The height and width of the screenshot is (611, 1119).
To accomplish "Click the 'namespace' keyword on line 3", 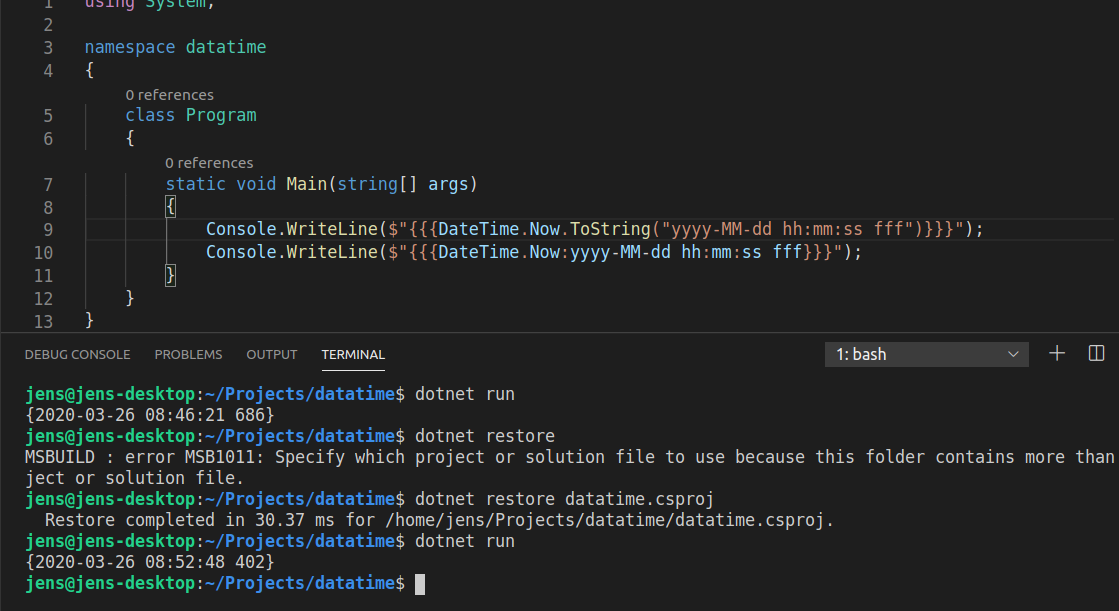I will tap(130, 47).
